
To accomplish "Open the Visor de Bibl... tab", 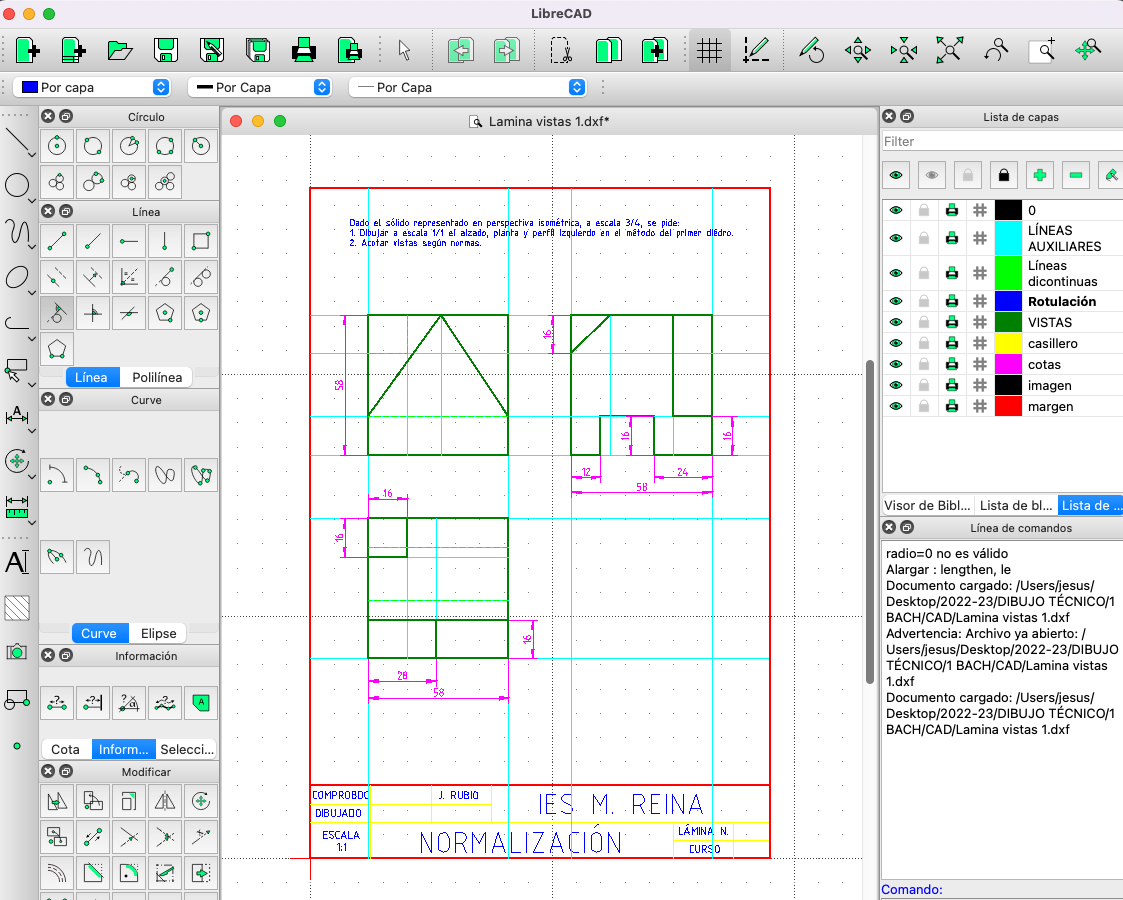I will point(927,505).
